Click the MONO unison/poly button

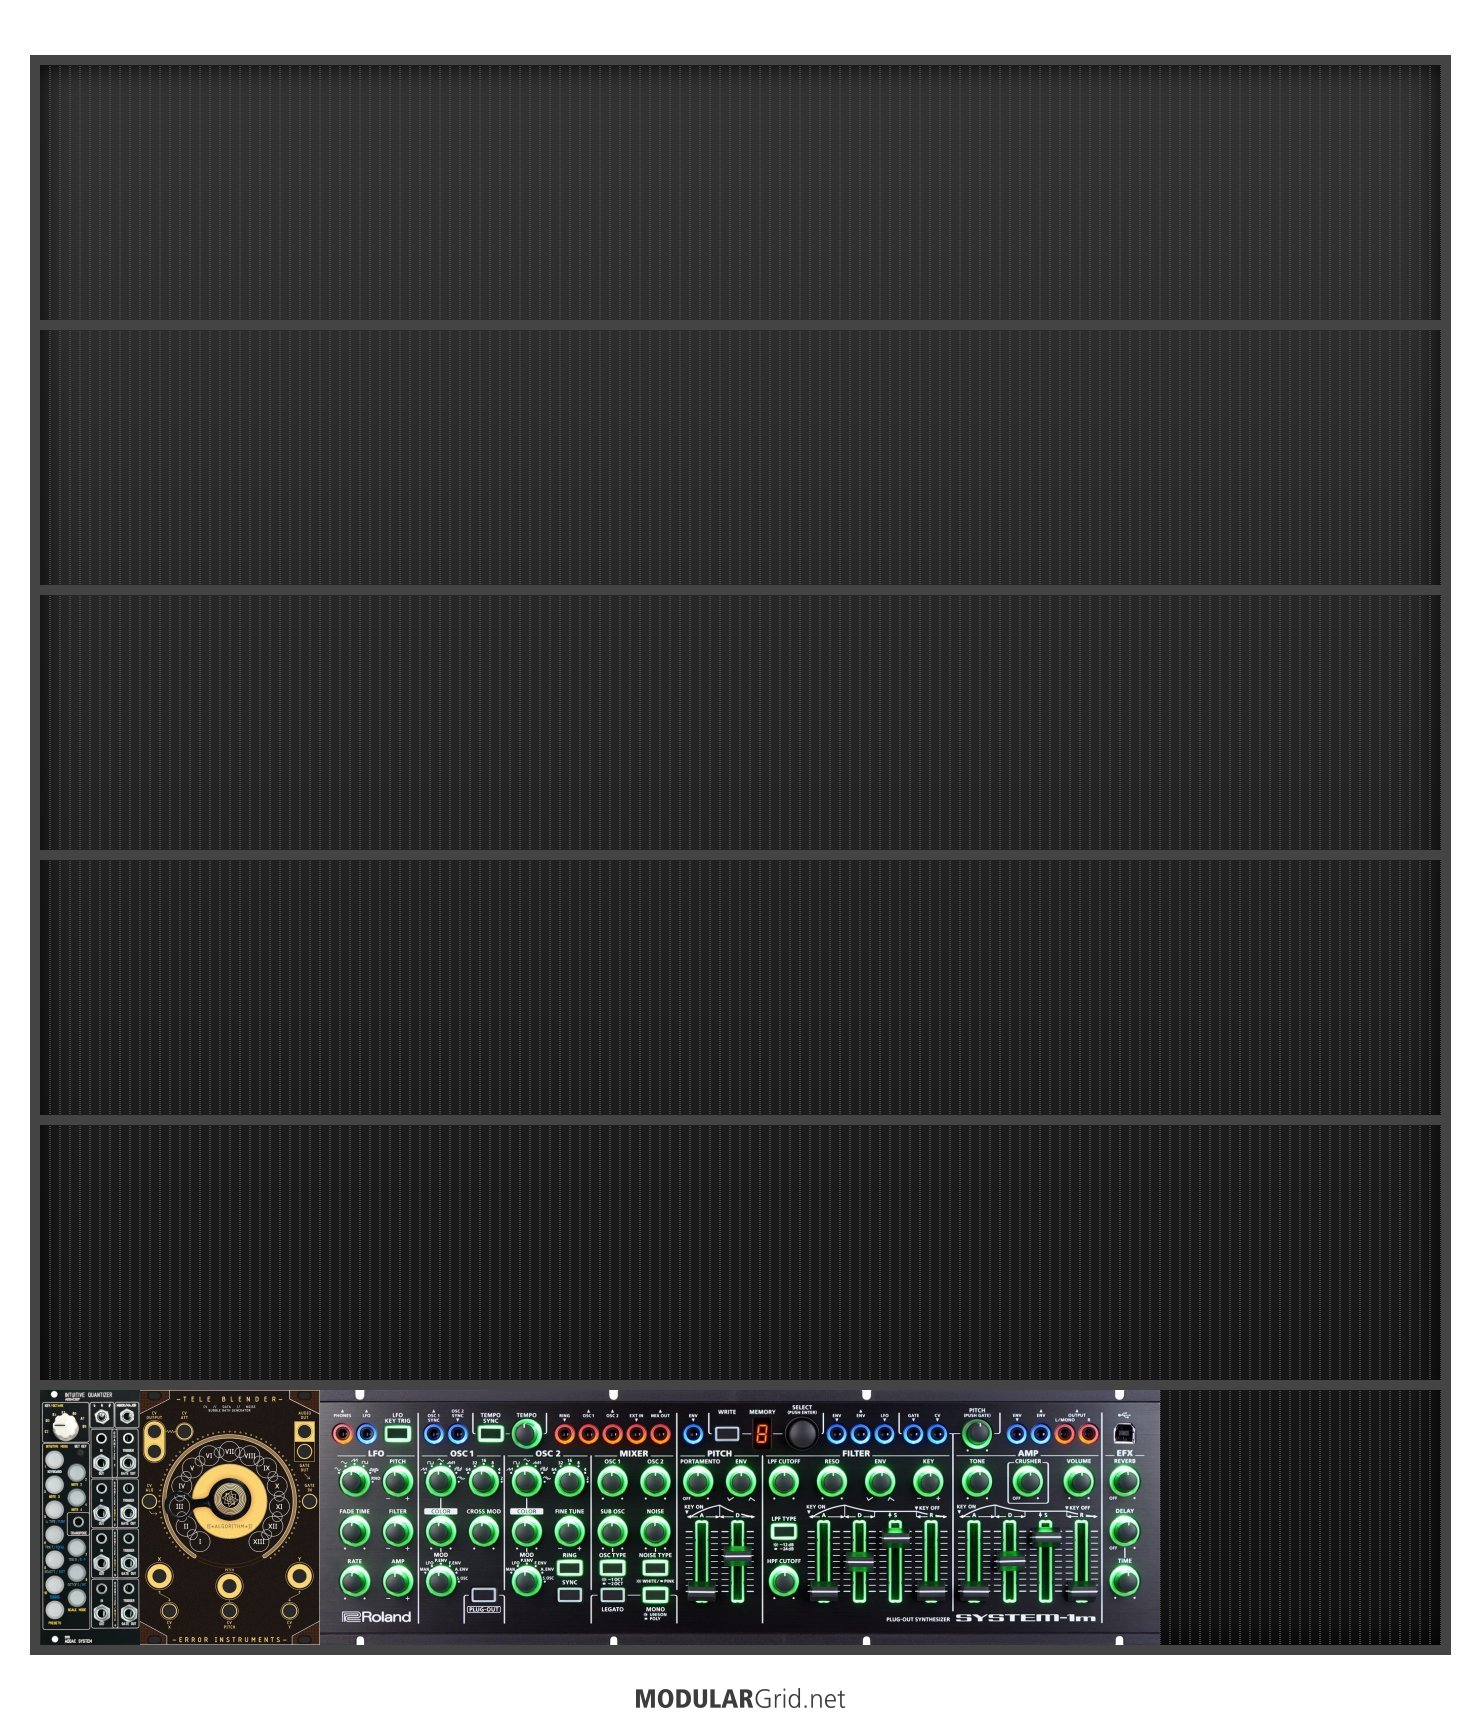click(655, 1595)
